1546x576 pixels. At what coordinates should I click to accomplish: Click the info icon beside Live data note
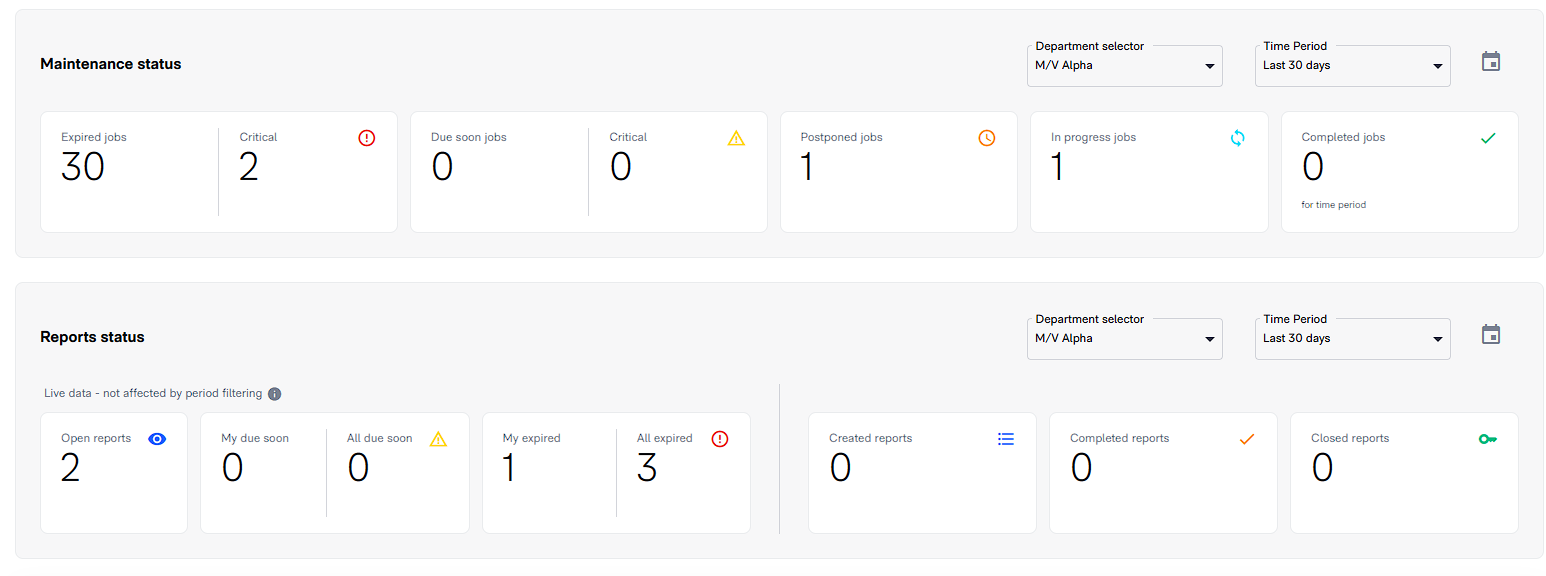click(x=275, y=394)
